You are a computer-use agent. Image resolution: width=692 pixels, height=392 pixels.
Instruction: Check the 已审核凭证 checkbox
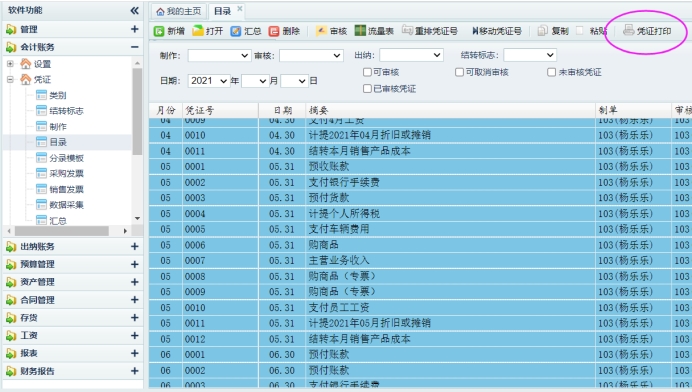point(367,89)
